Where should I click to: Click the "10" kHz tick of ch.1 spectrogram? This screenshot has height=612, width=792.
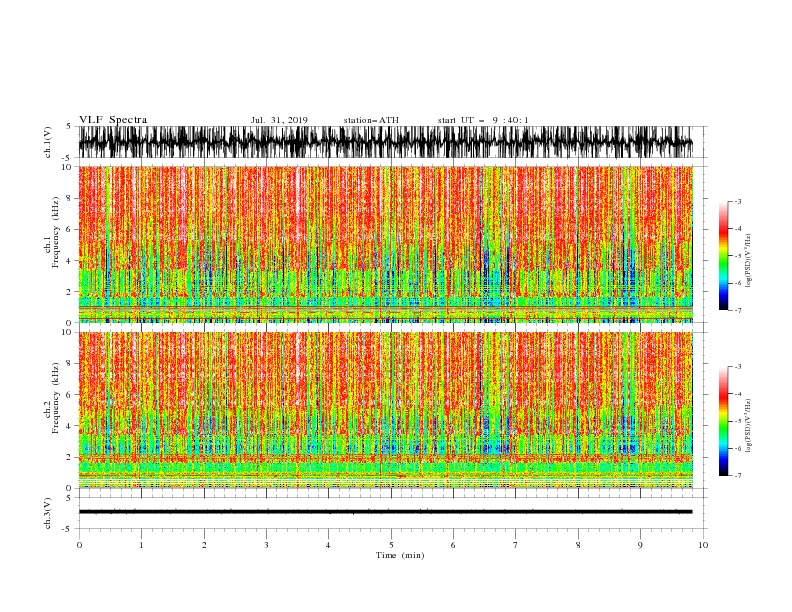68,167
